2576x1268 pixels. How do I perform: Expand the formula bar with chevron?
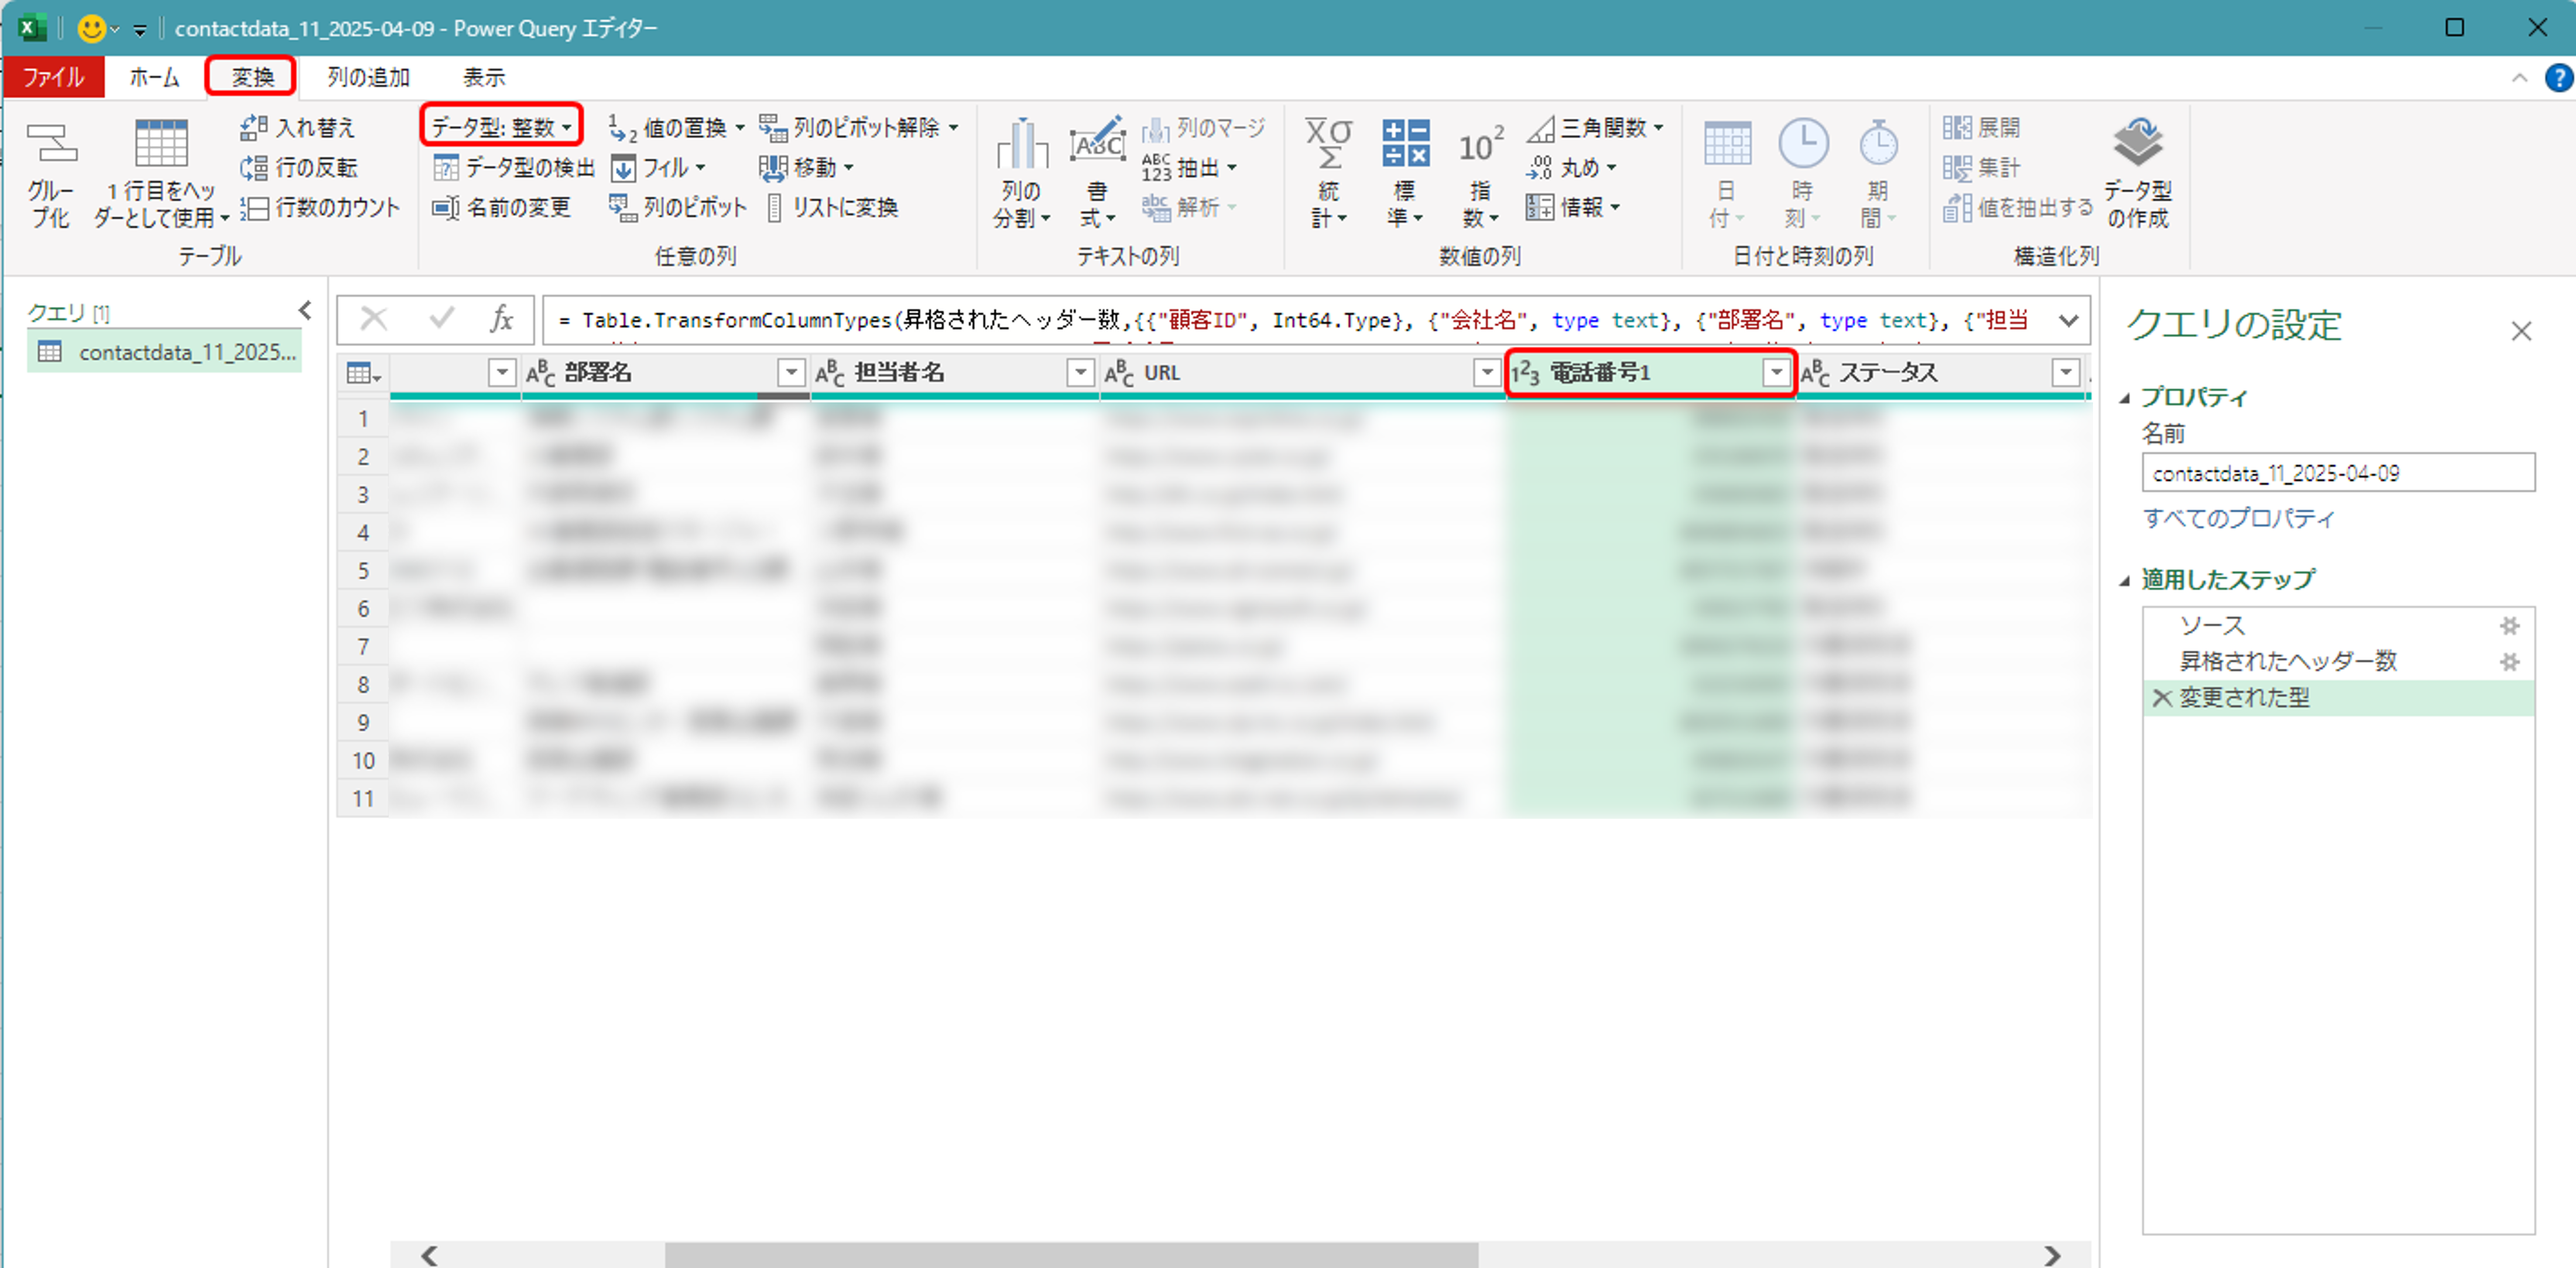point(2068,321)
